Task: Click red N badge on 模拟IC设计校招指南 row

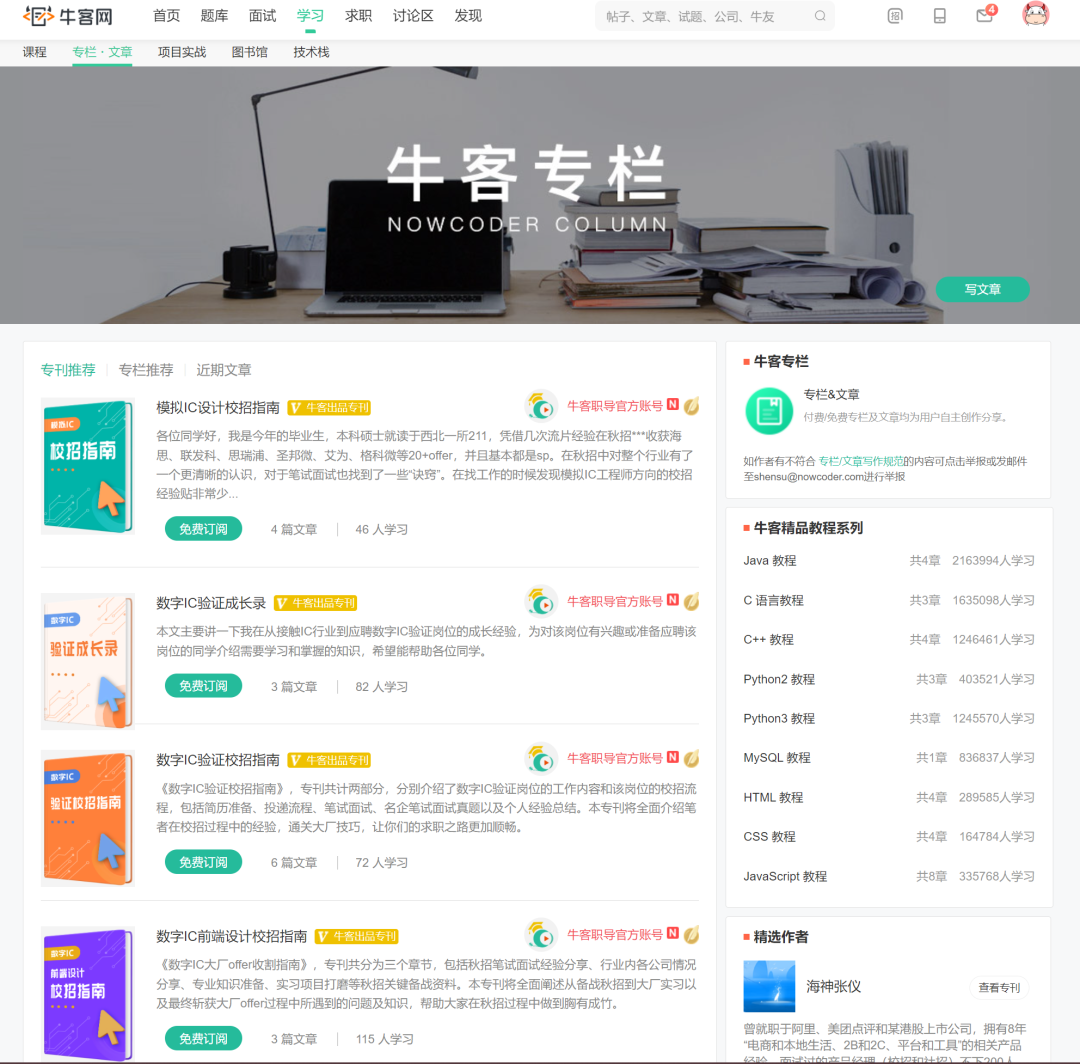Action: coord(673,404)
